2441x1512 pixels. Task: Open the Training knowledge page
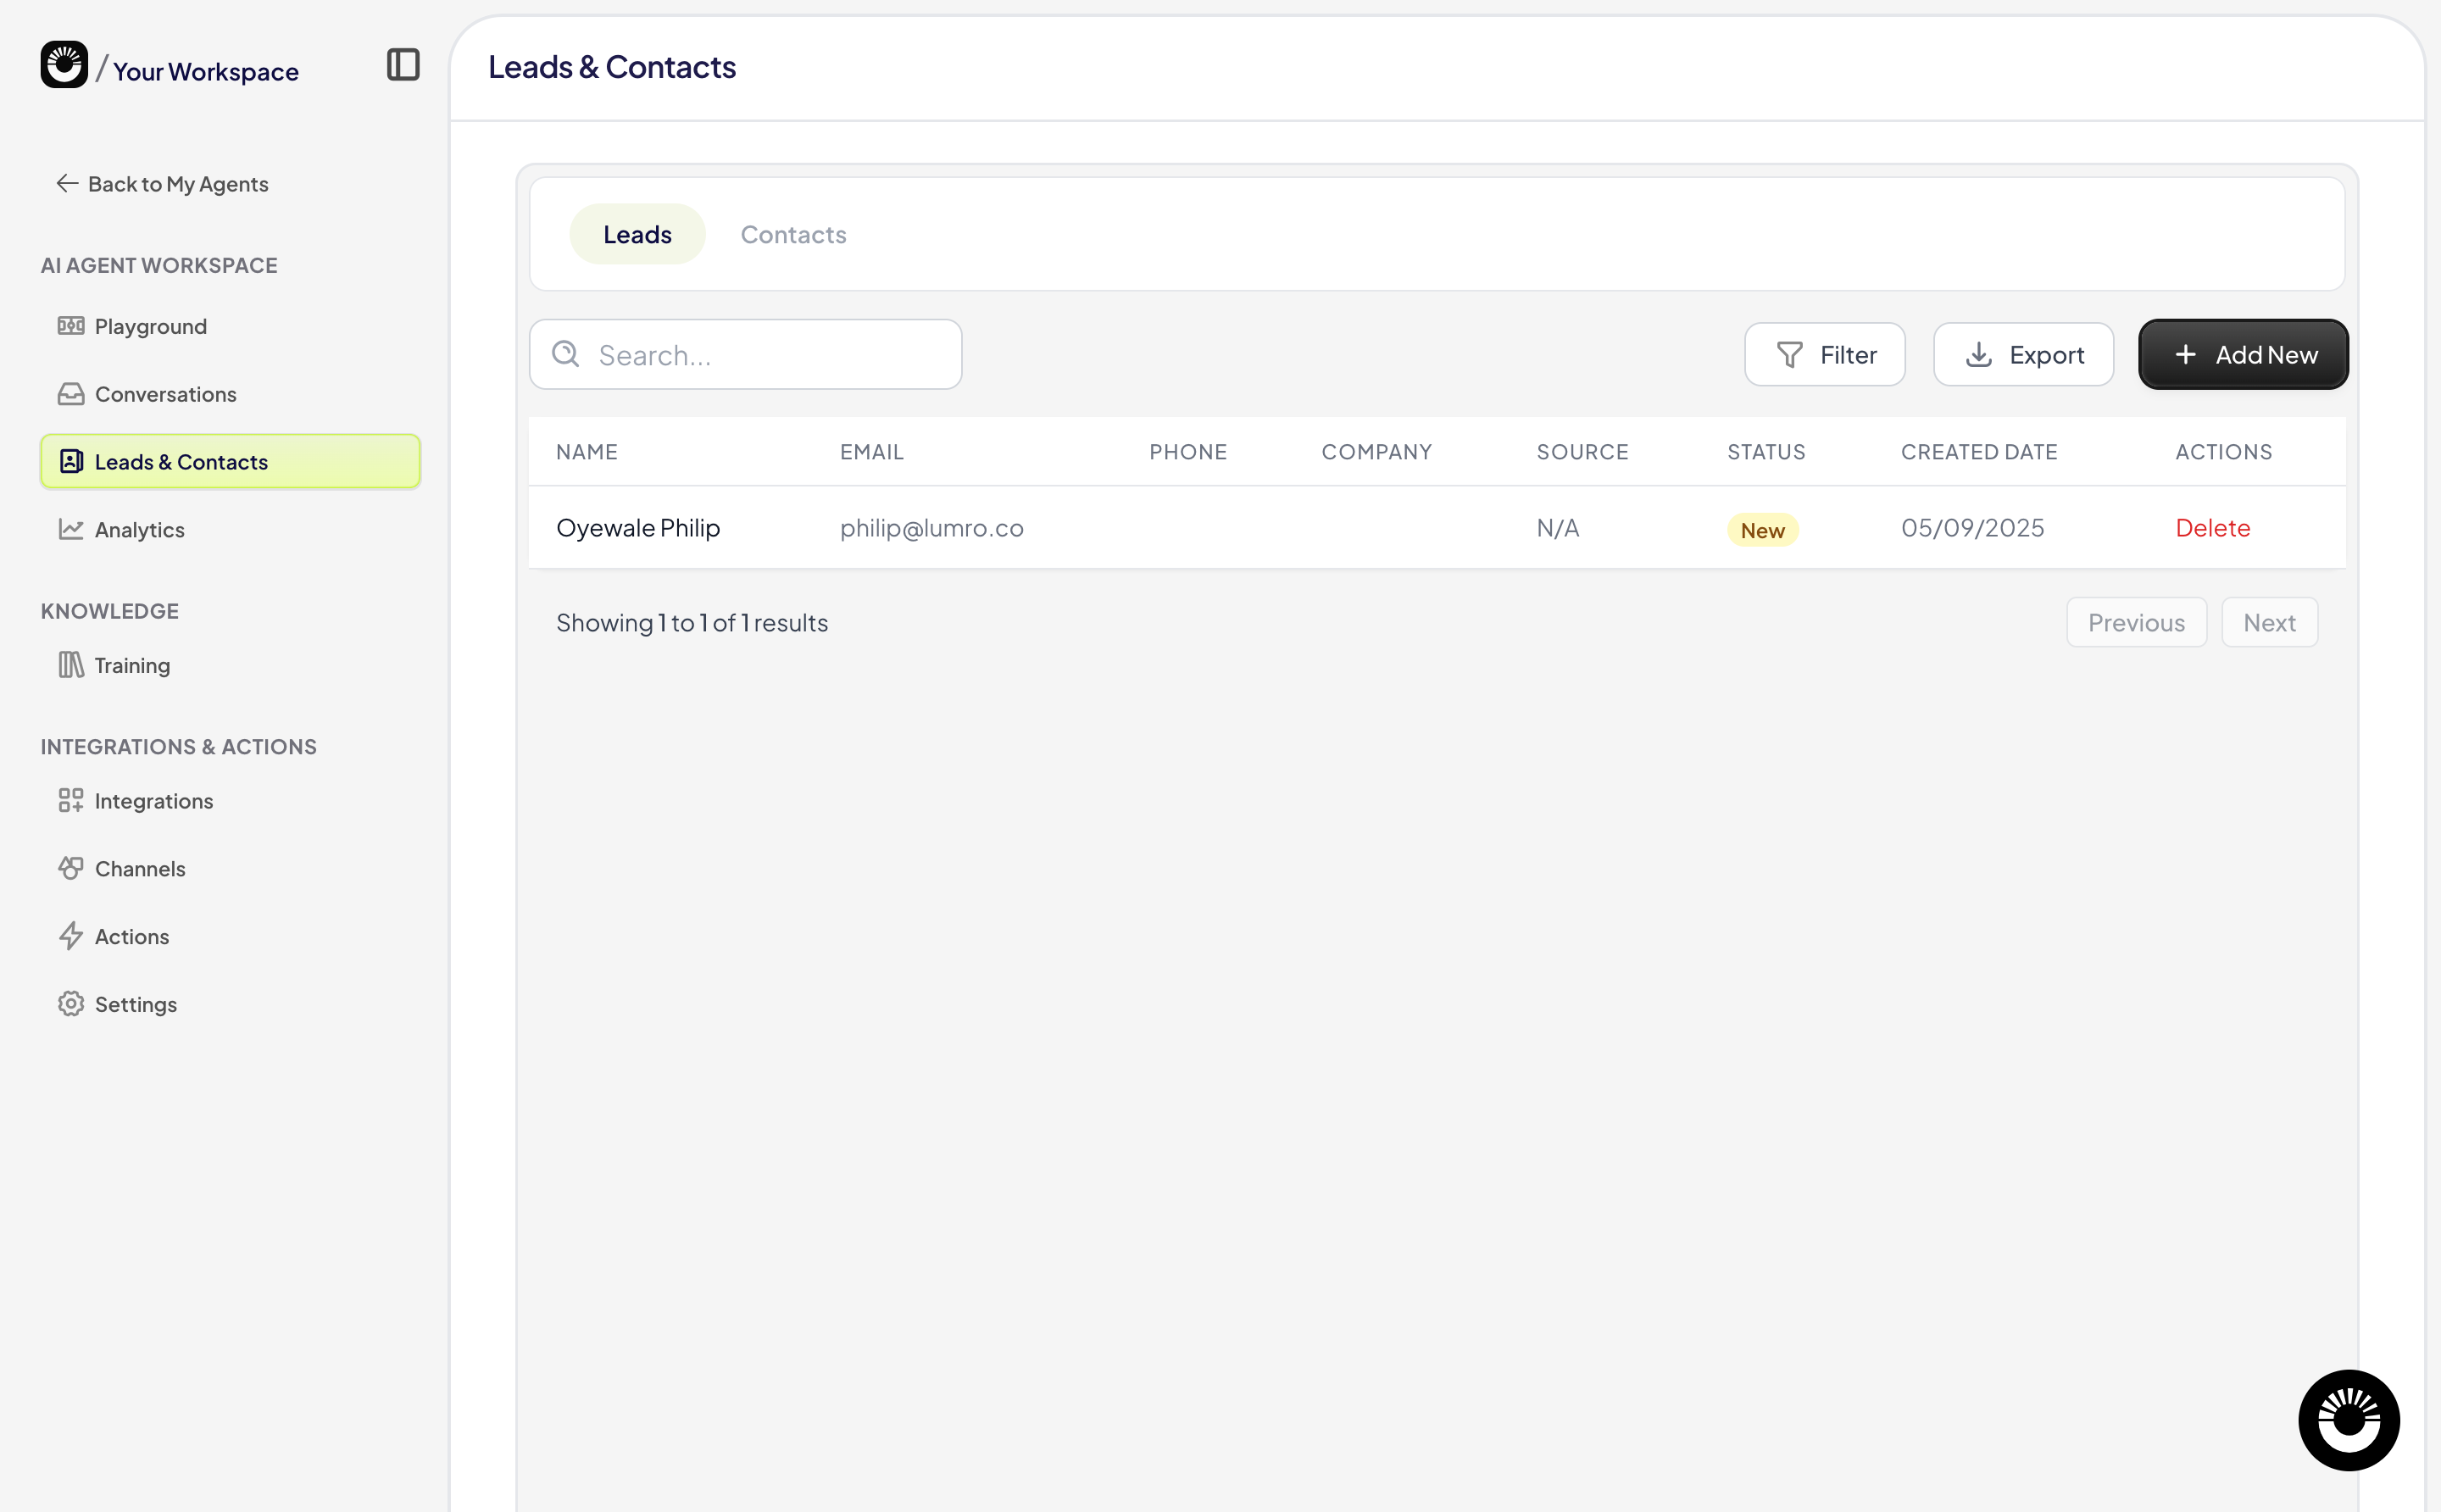pyautogui.click(x=132, y=665)
